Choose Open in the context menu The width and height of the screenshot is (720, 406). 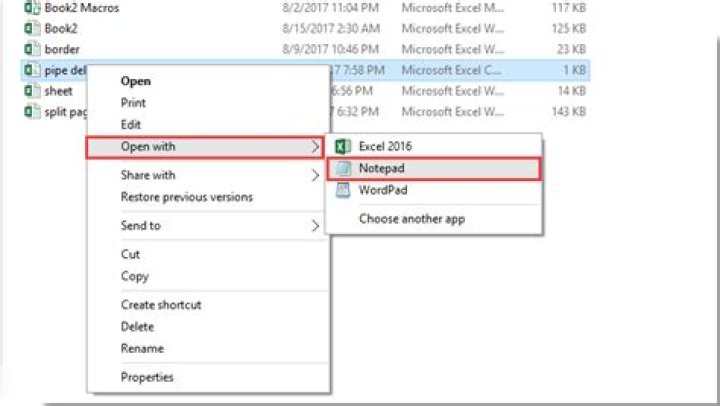tap(135, 81)
